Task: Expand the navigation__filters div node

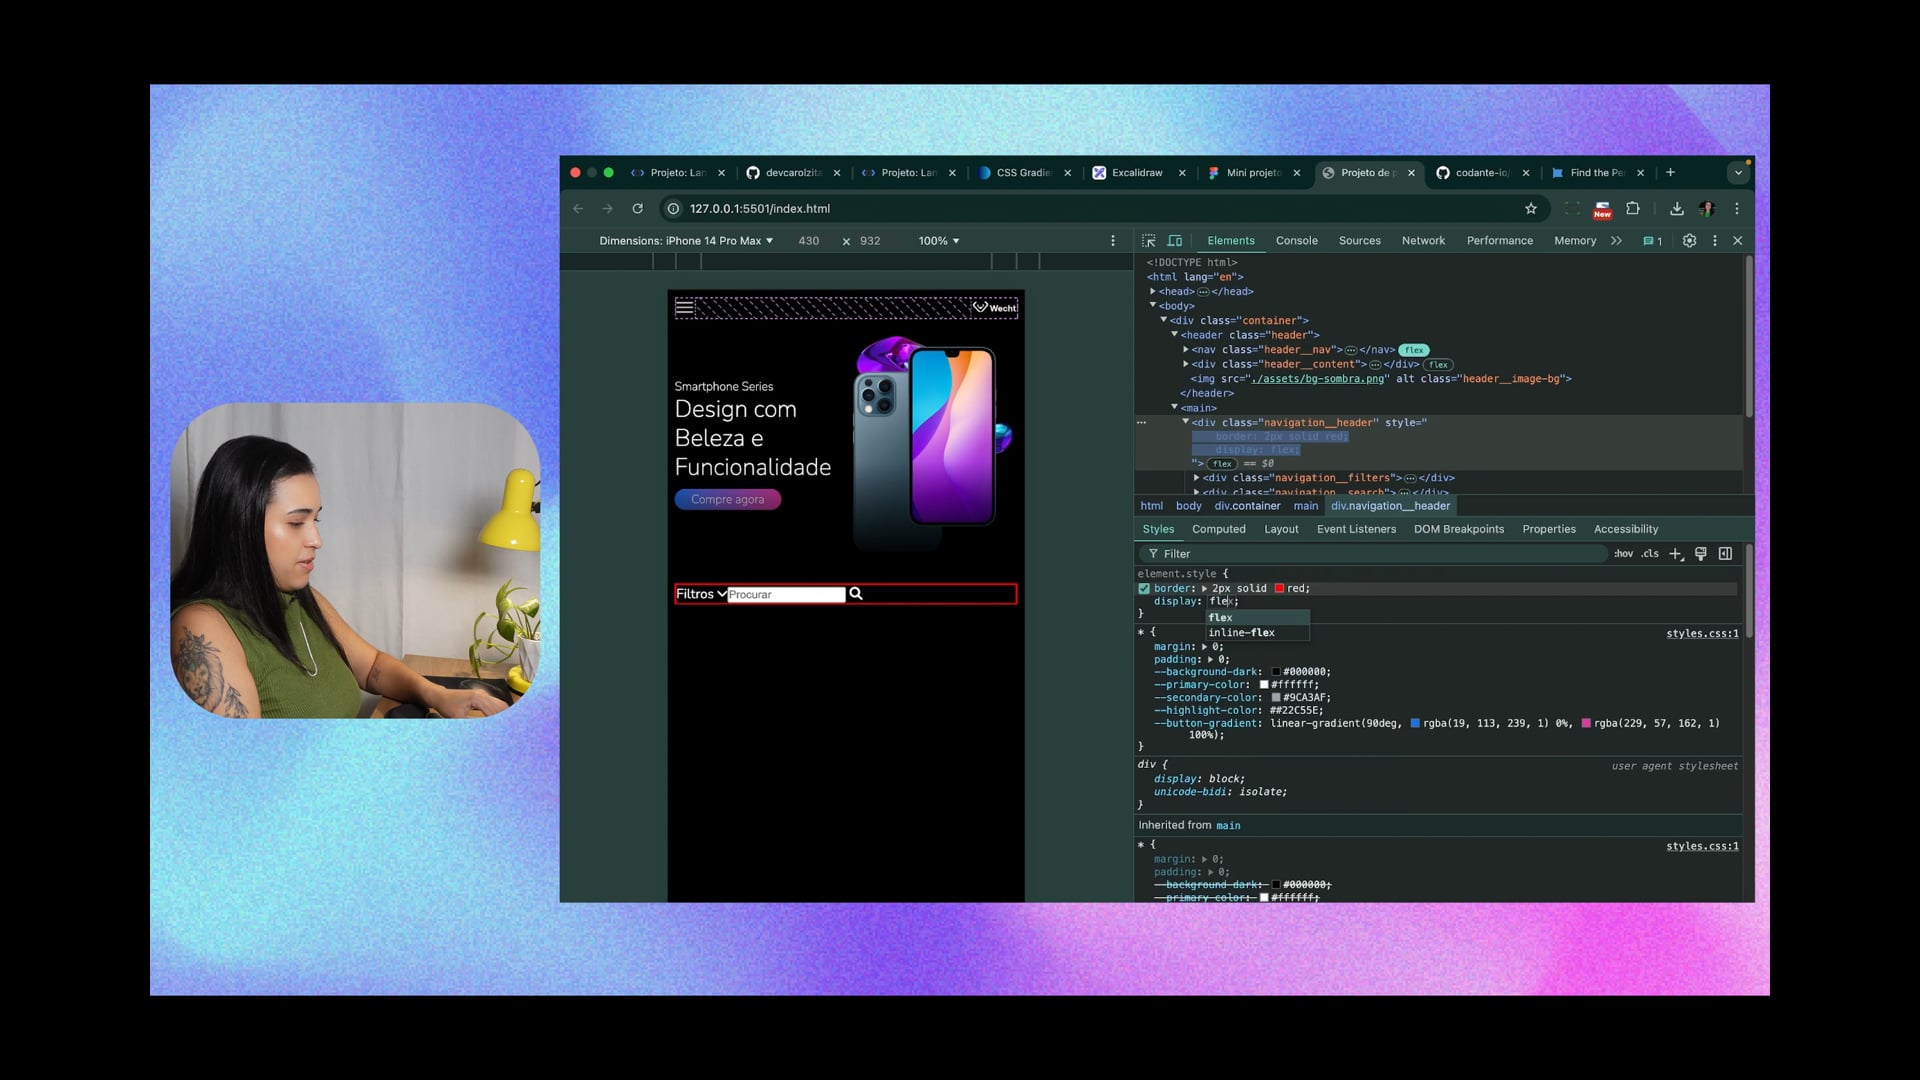Action: tap(1196, 478)
